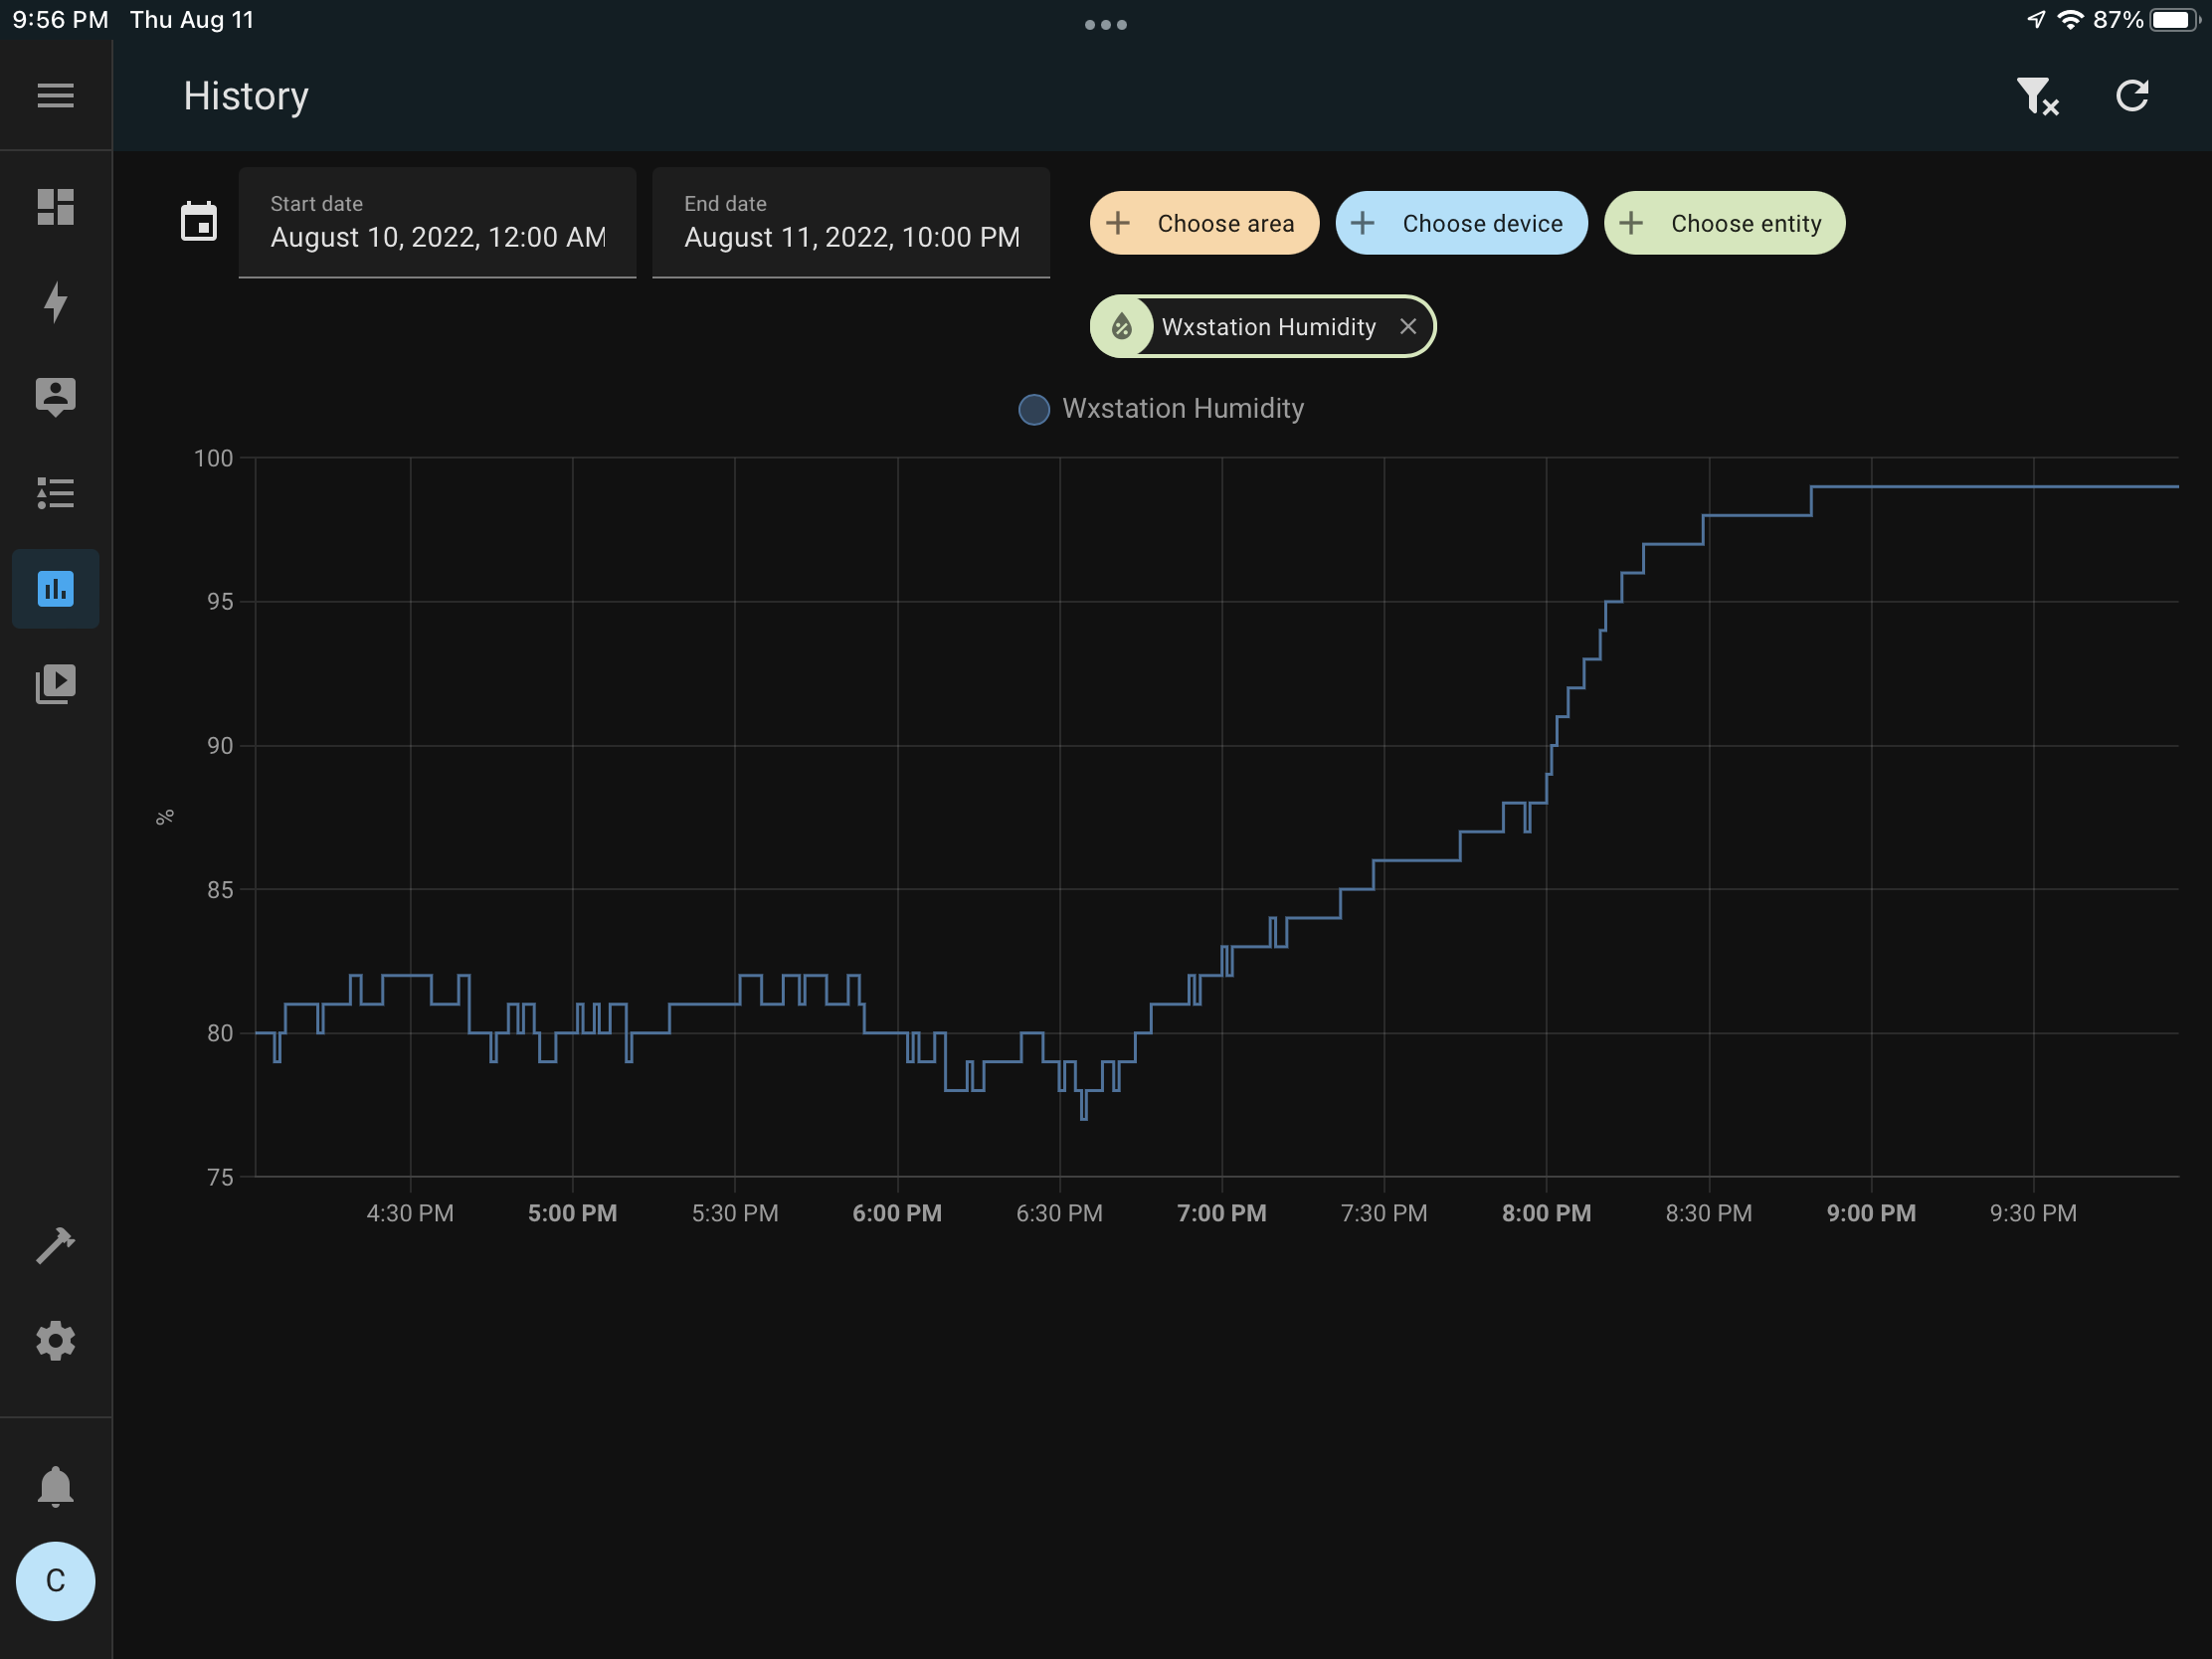Clear filters using filter-x icon
This screenshot has width=2212, height=1659.
[x=2038, y=95]
